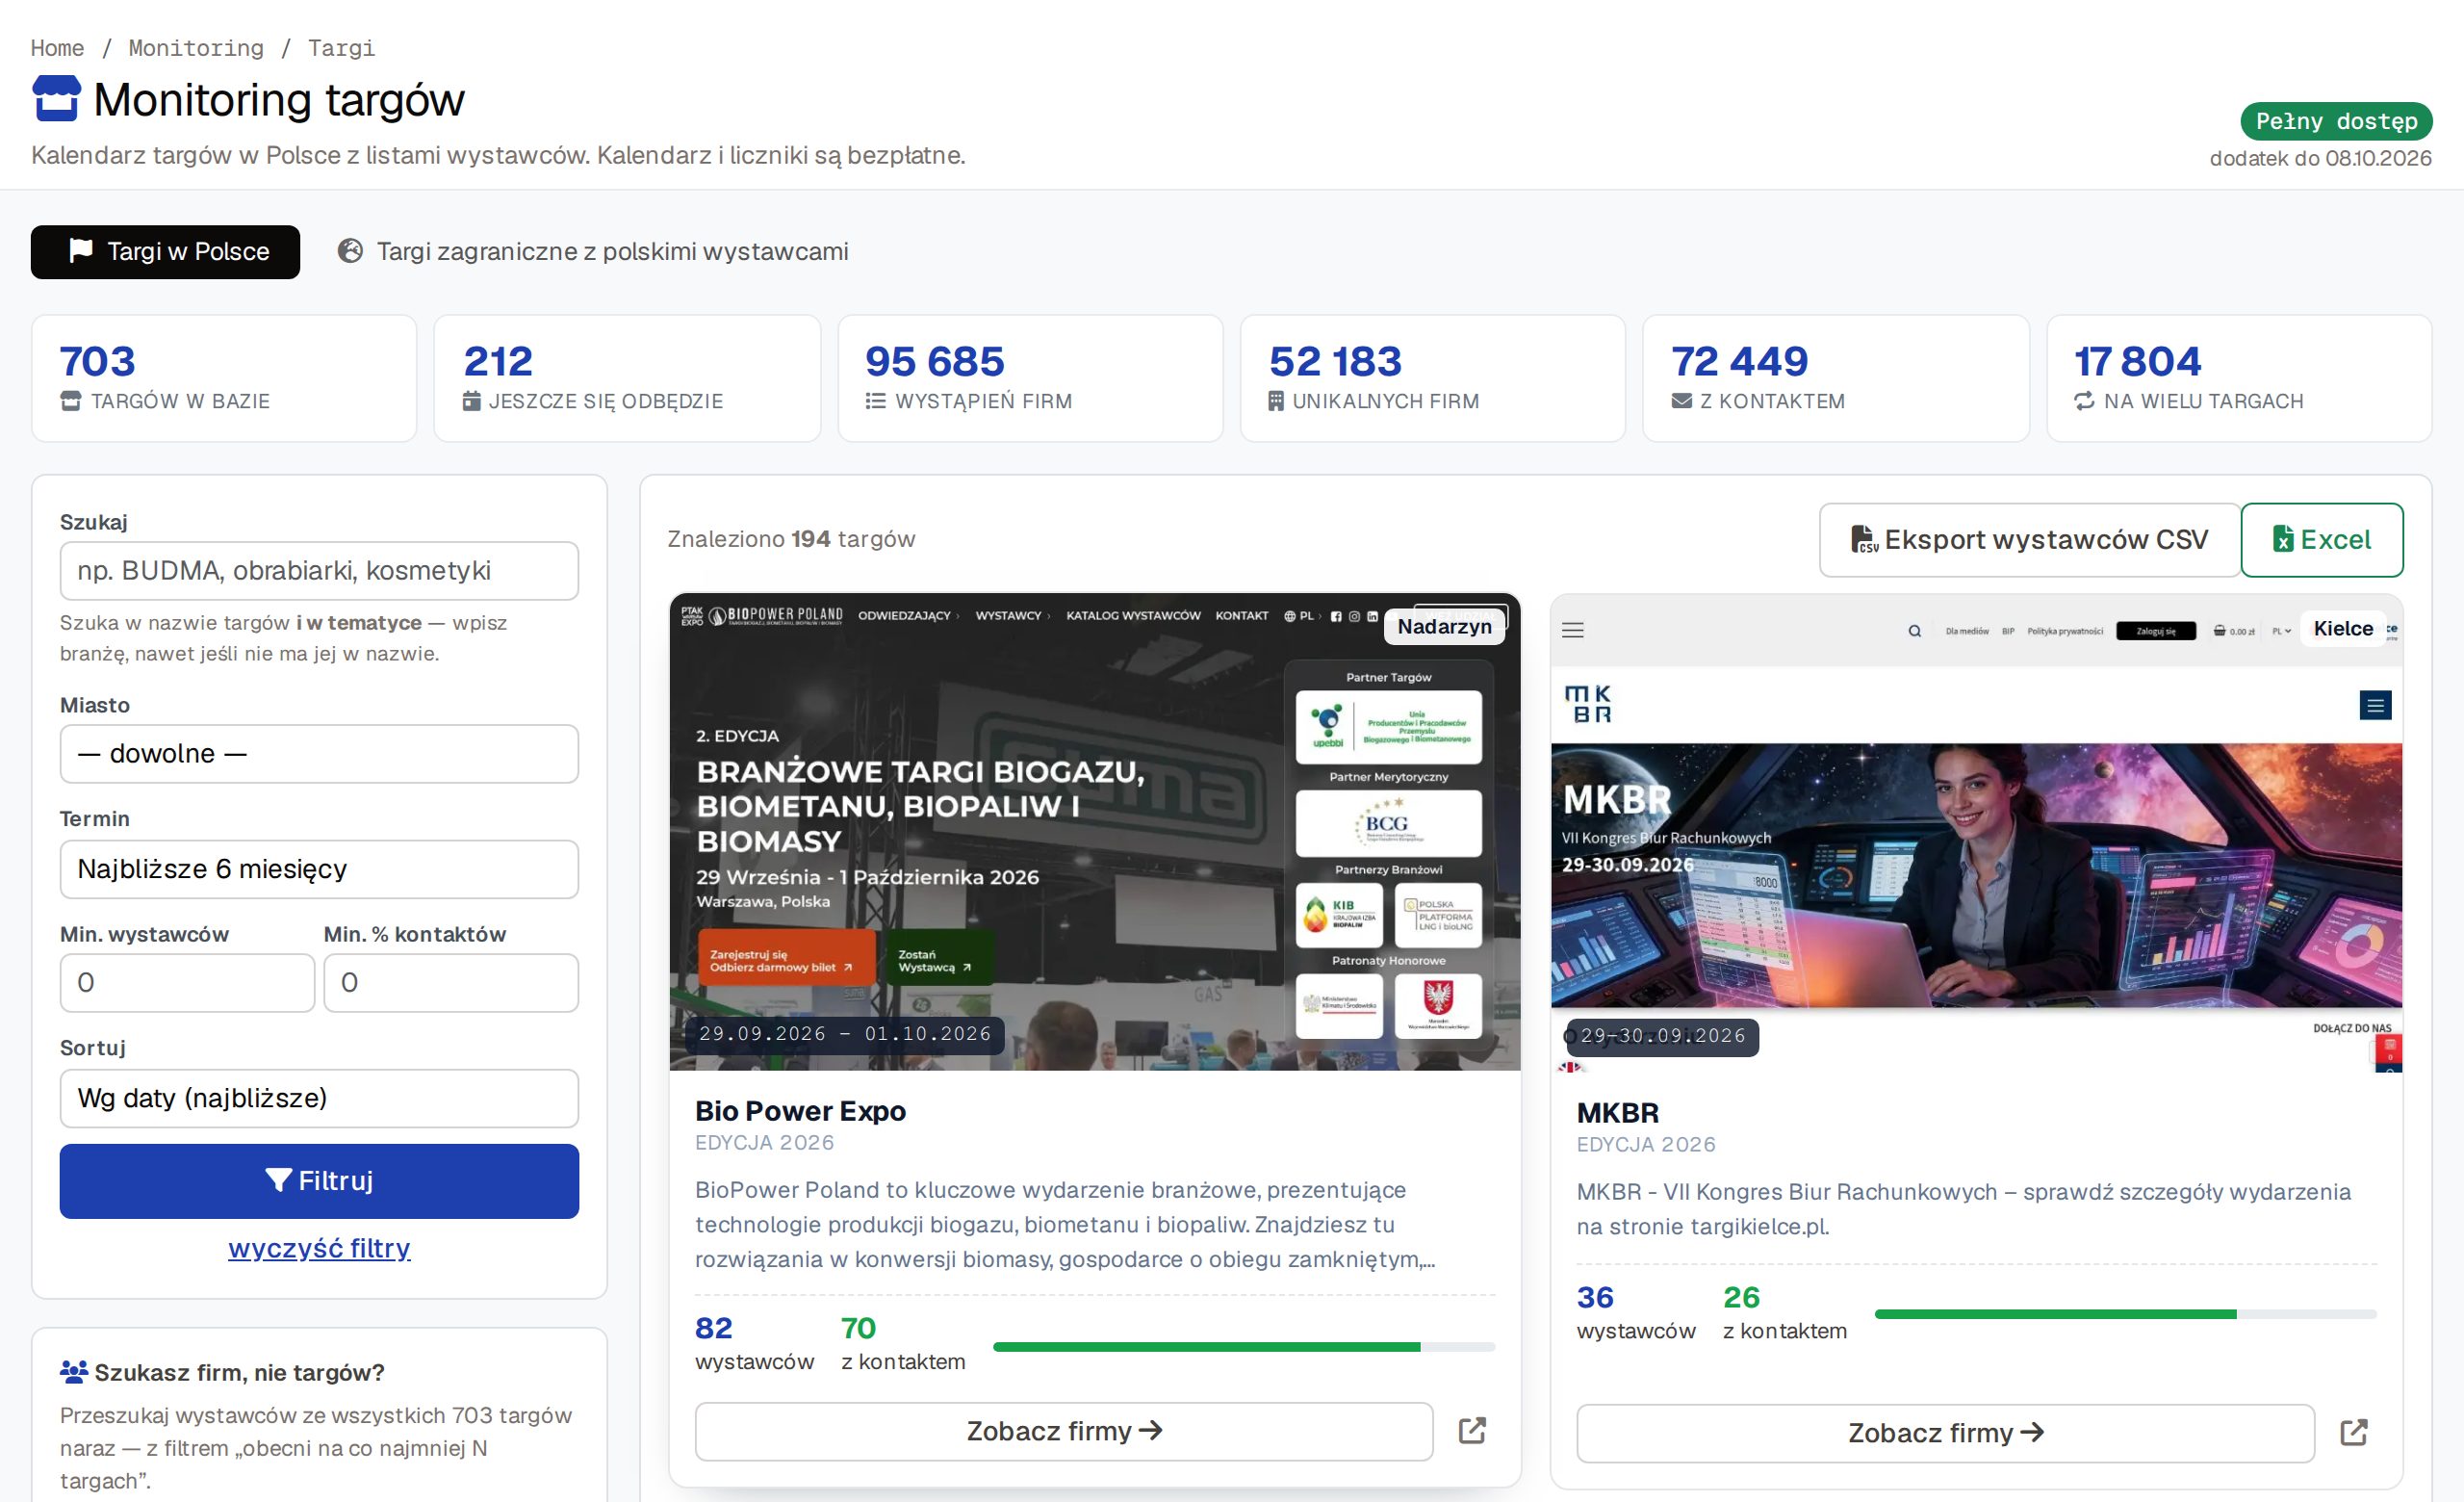The width and height of the screenshot is (2464, 1502).
Task: Click the people icon beside Szukasz firm
Action: tap(73, 1372)
